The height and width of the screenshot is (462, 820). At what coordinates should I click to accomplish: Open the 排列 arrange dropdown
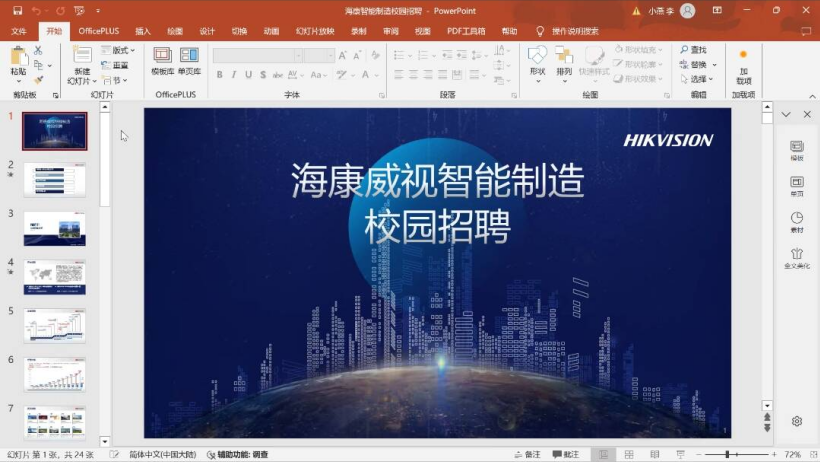pos(565,61)
